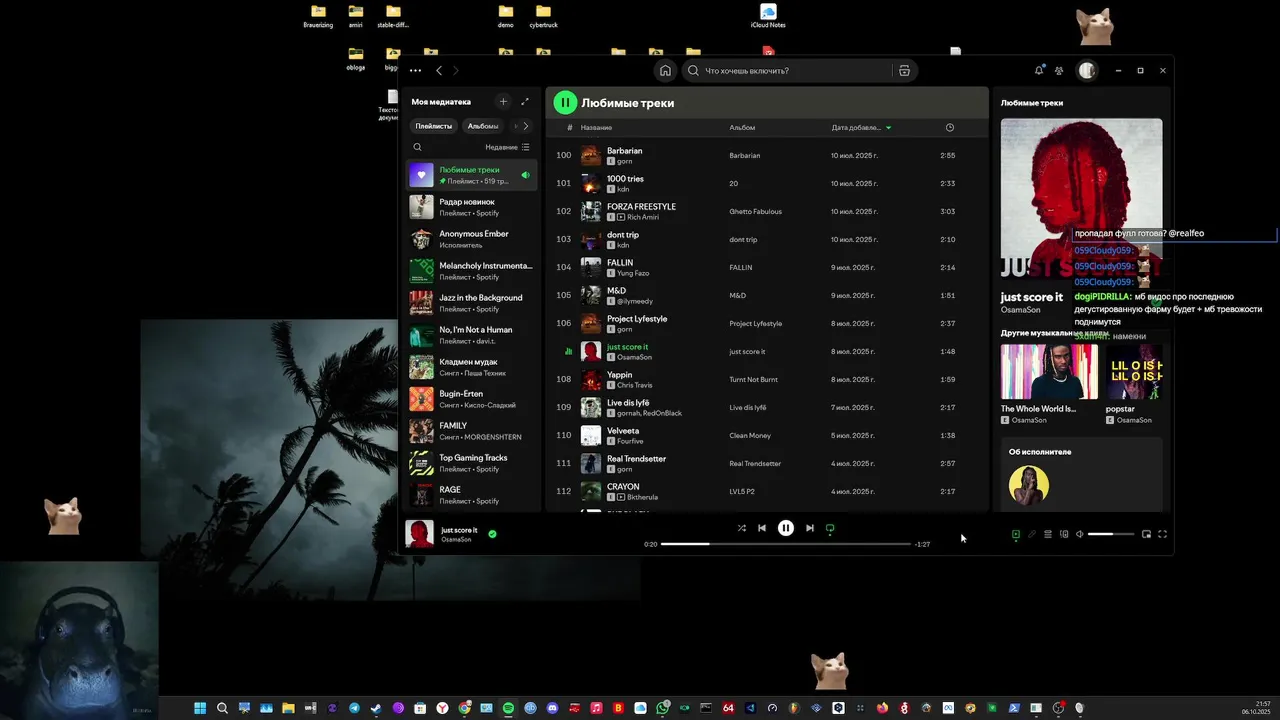The height and width of the screenshot is (720, 1280).
Task: Click the 'CRAYON' track cover art
Action: tap(591, 491)
